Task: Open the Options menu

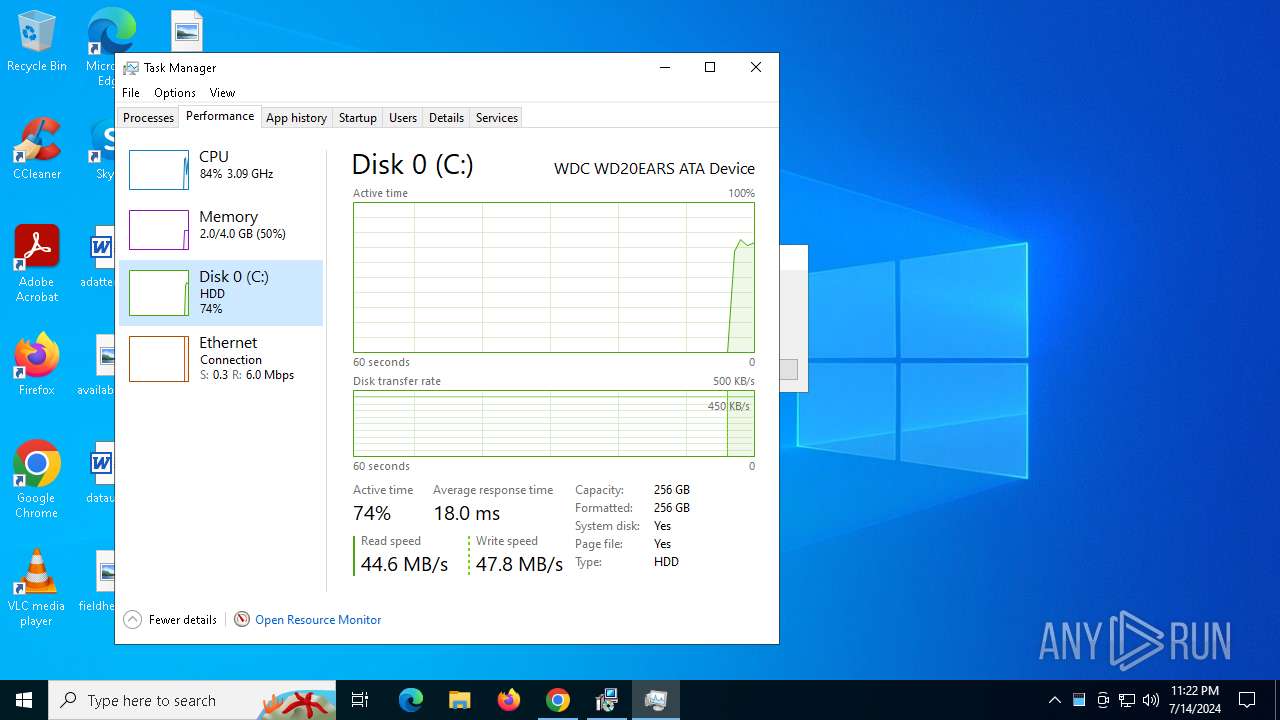Action: [x=175, y=93]
